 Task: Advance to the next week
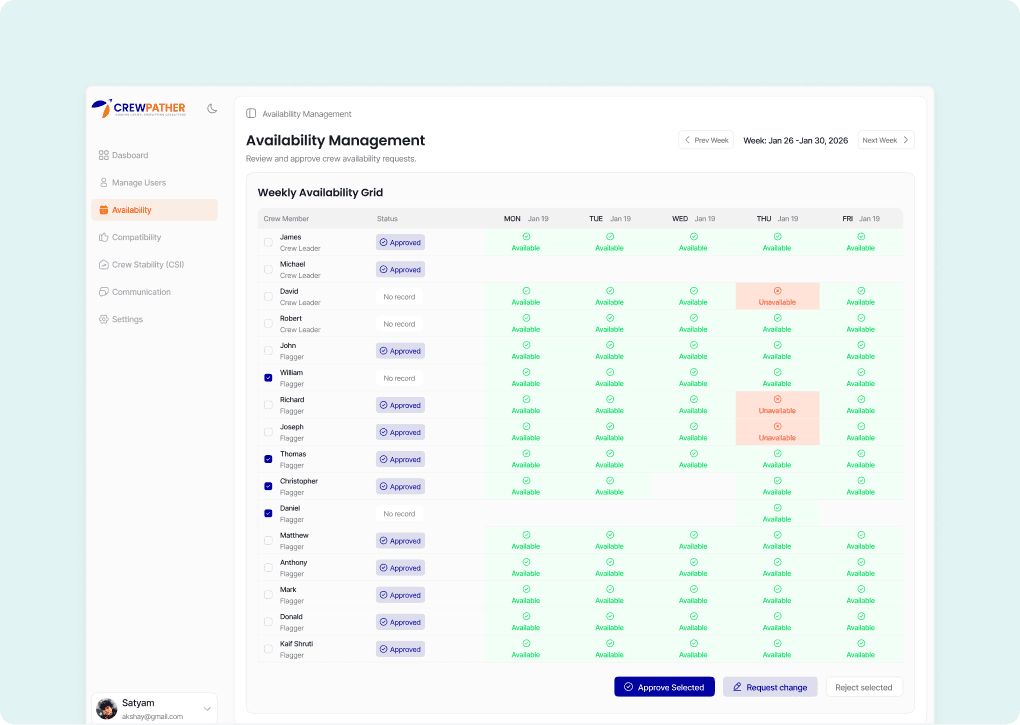(886, 140)
